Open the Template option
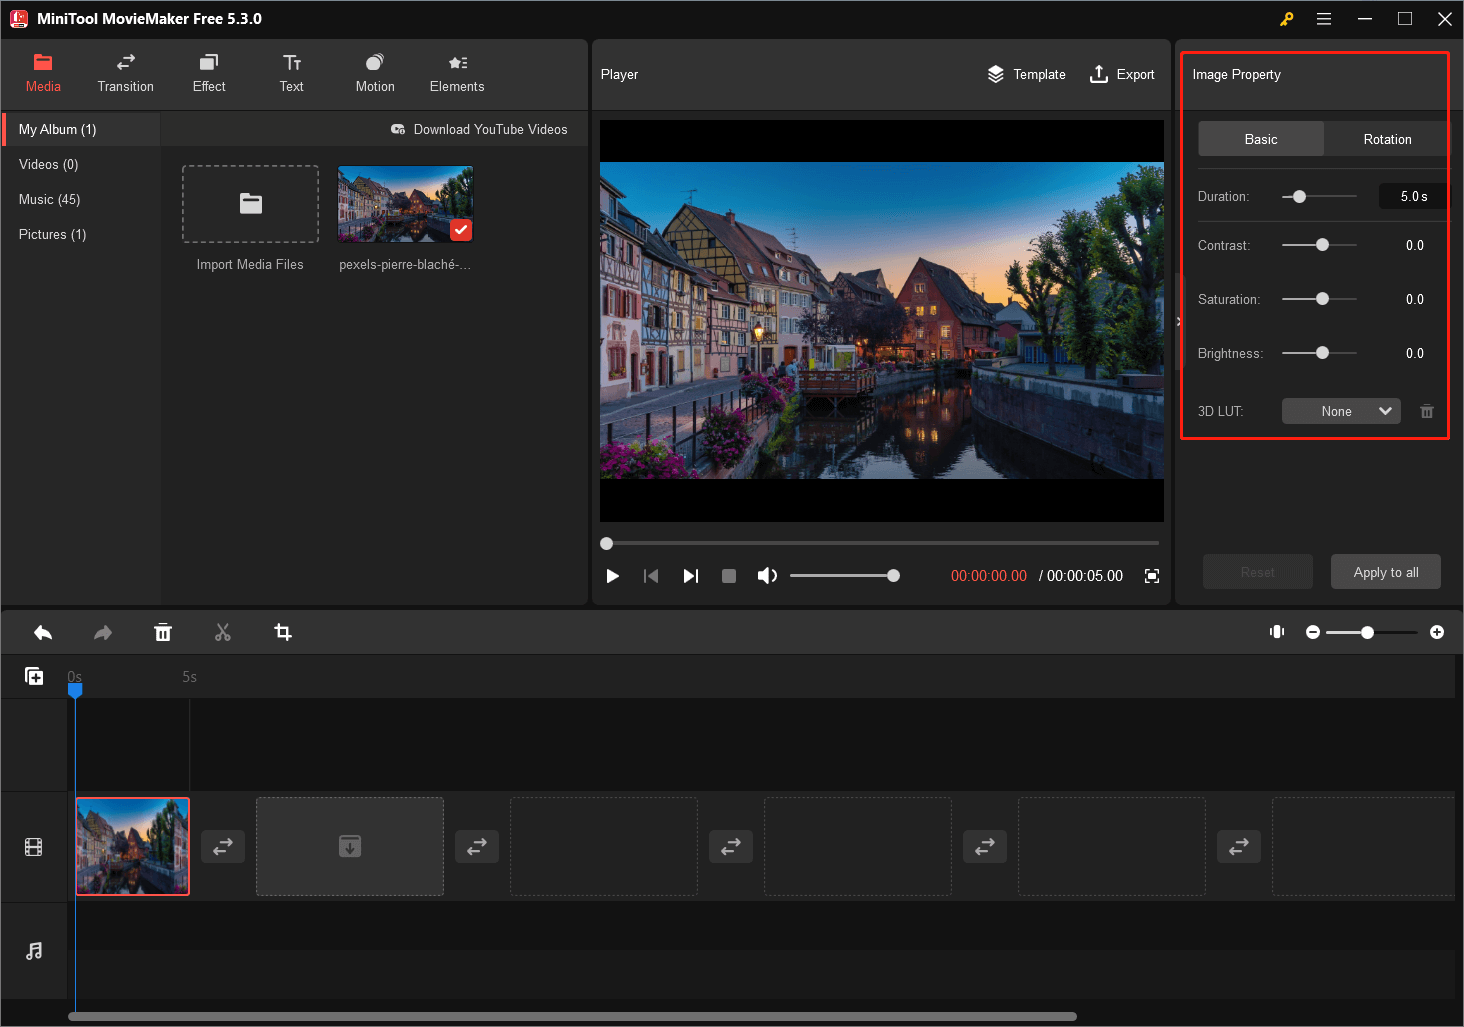This screenshot has height=1027, width=1464. (x=1026, y=74)
